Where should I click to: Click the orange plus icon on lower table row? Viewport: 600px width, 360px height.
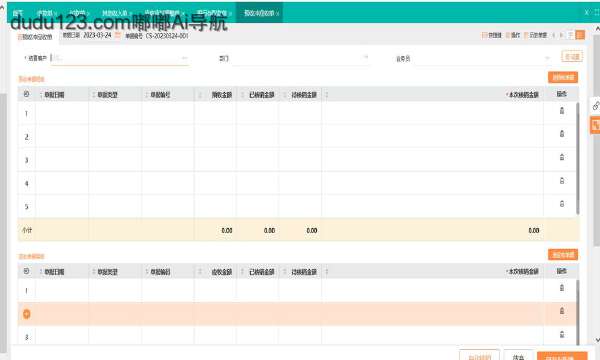pyautogui.click(x=26, y=314)
